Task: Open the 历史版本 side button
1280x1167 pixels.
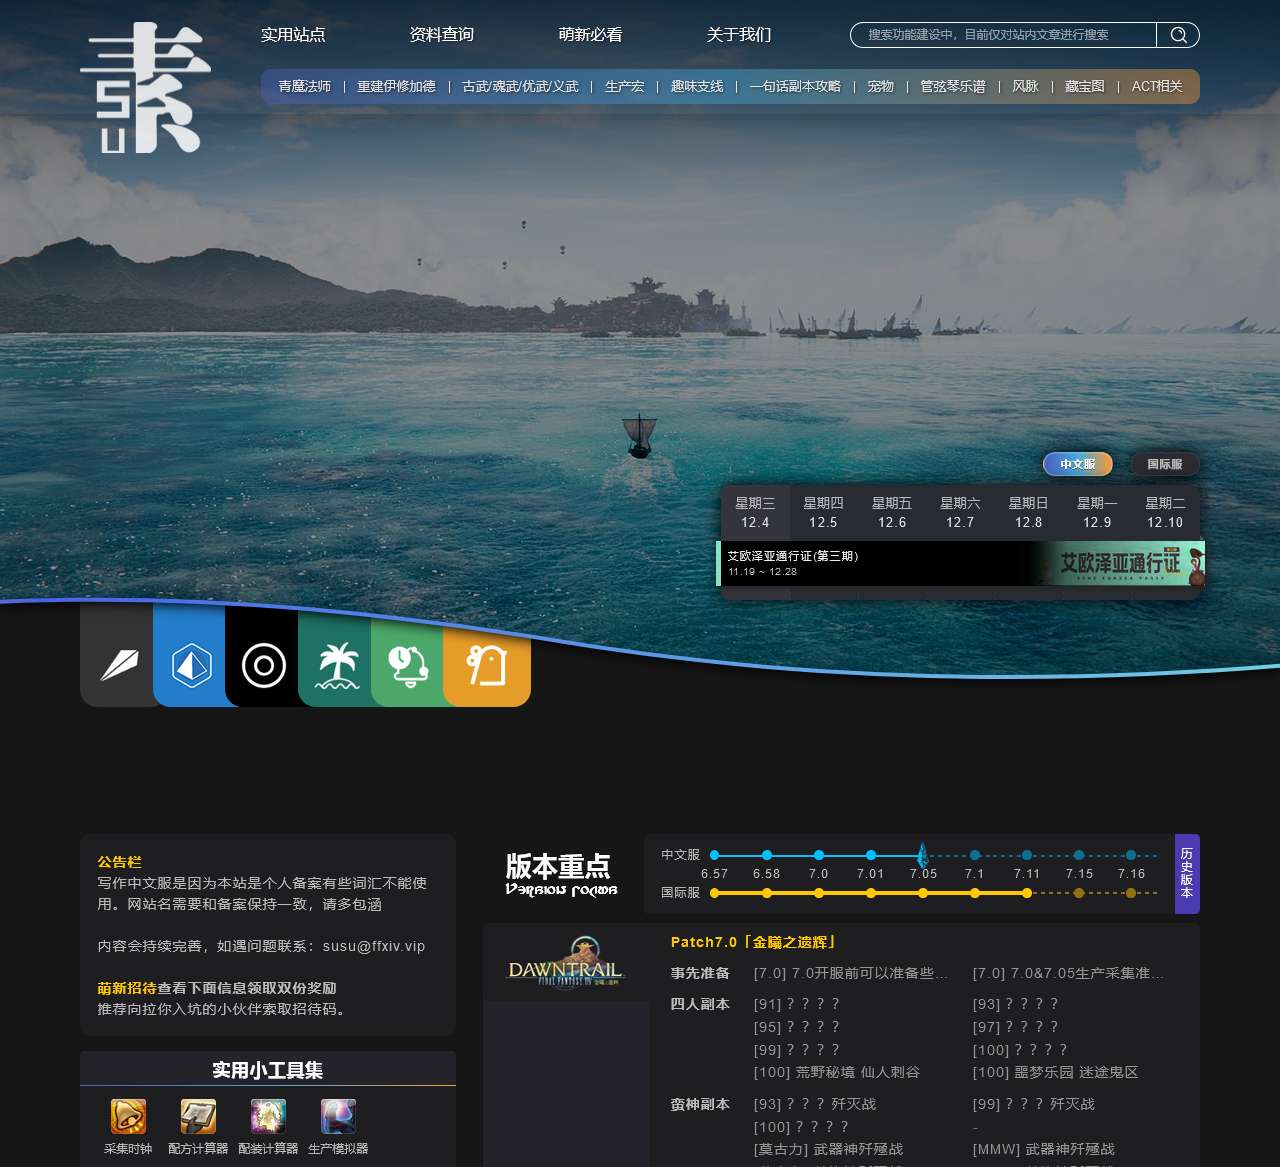Action: click(1187, 874)
